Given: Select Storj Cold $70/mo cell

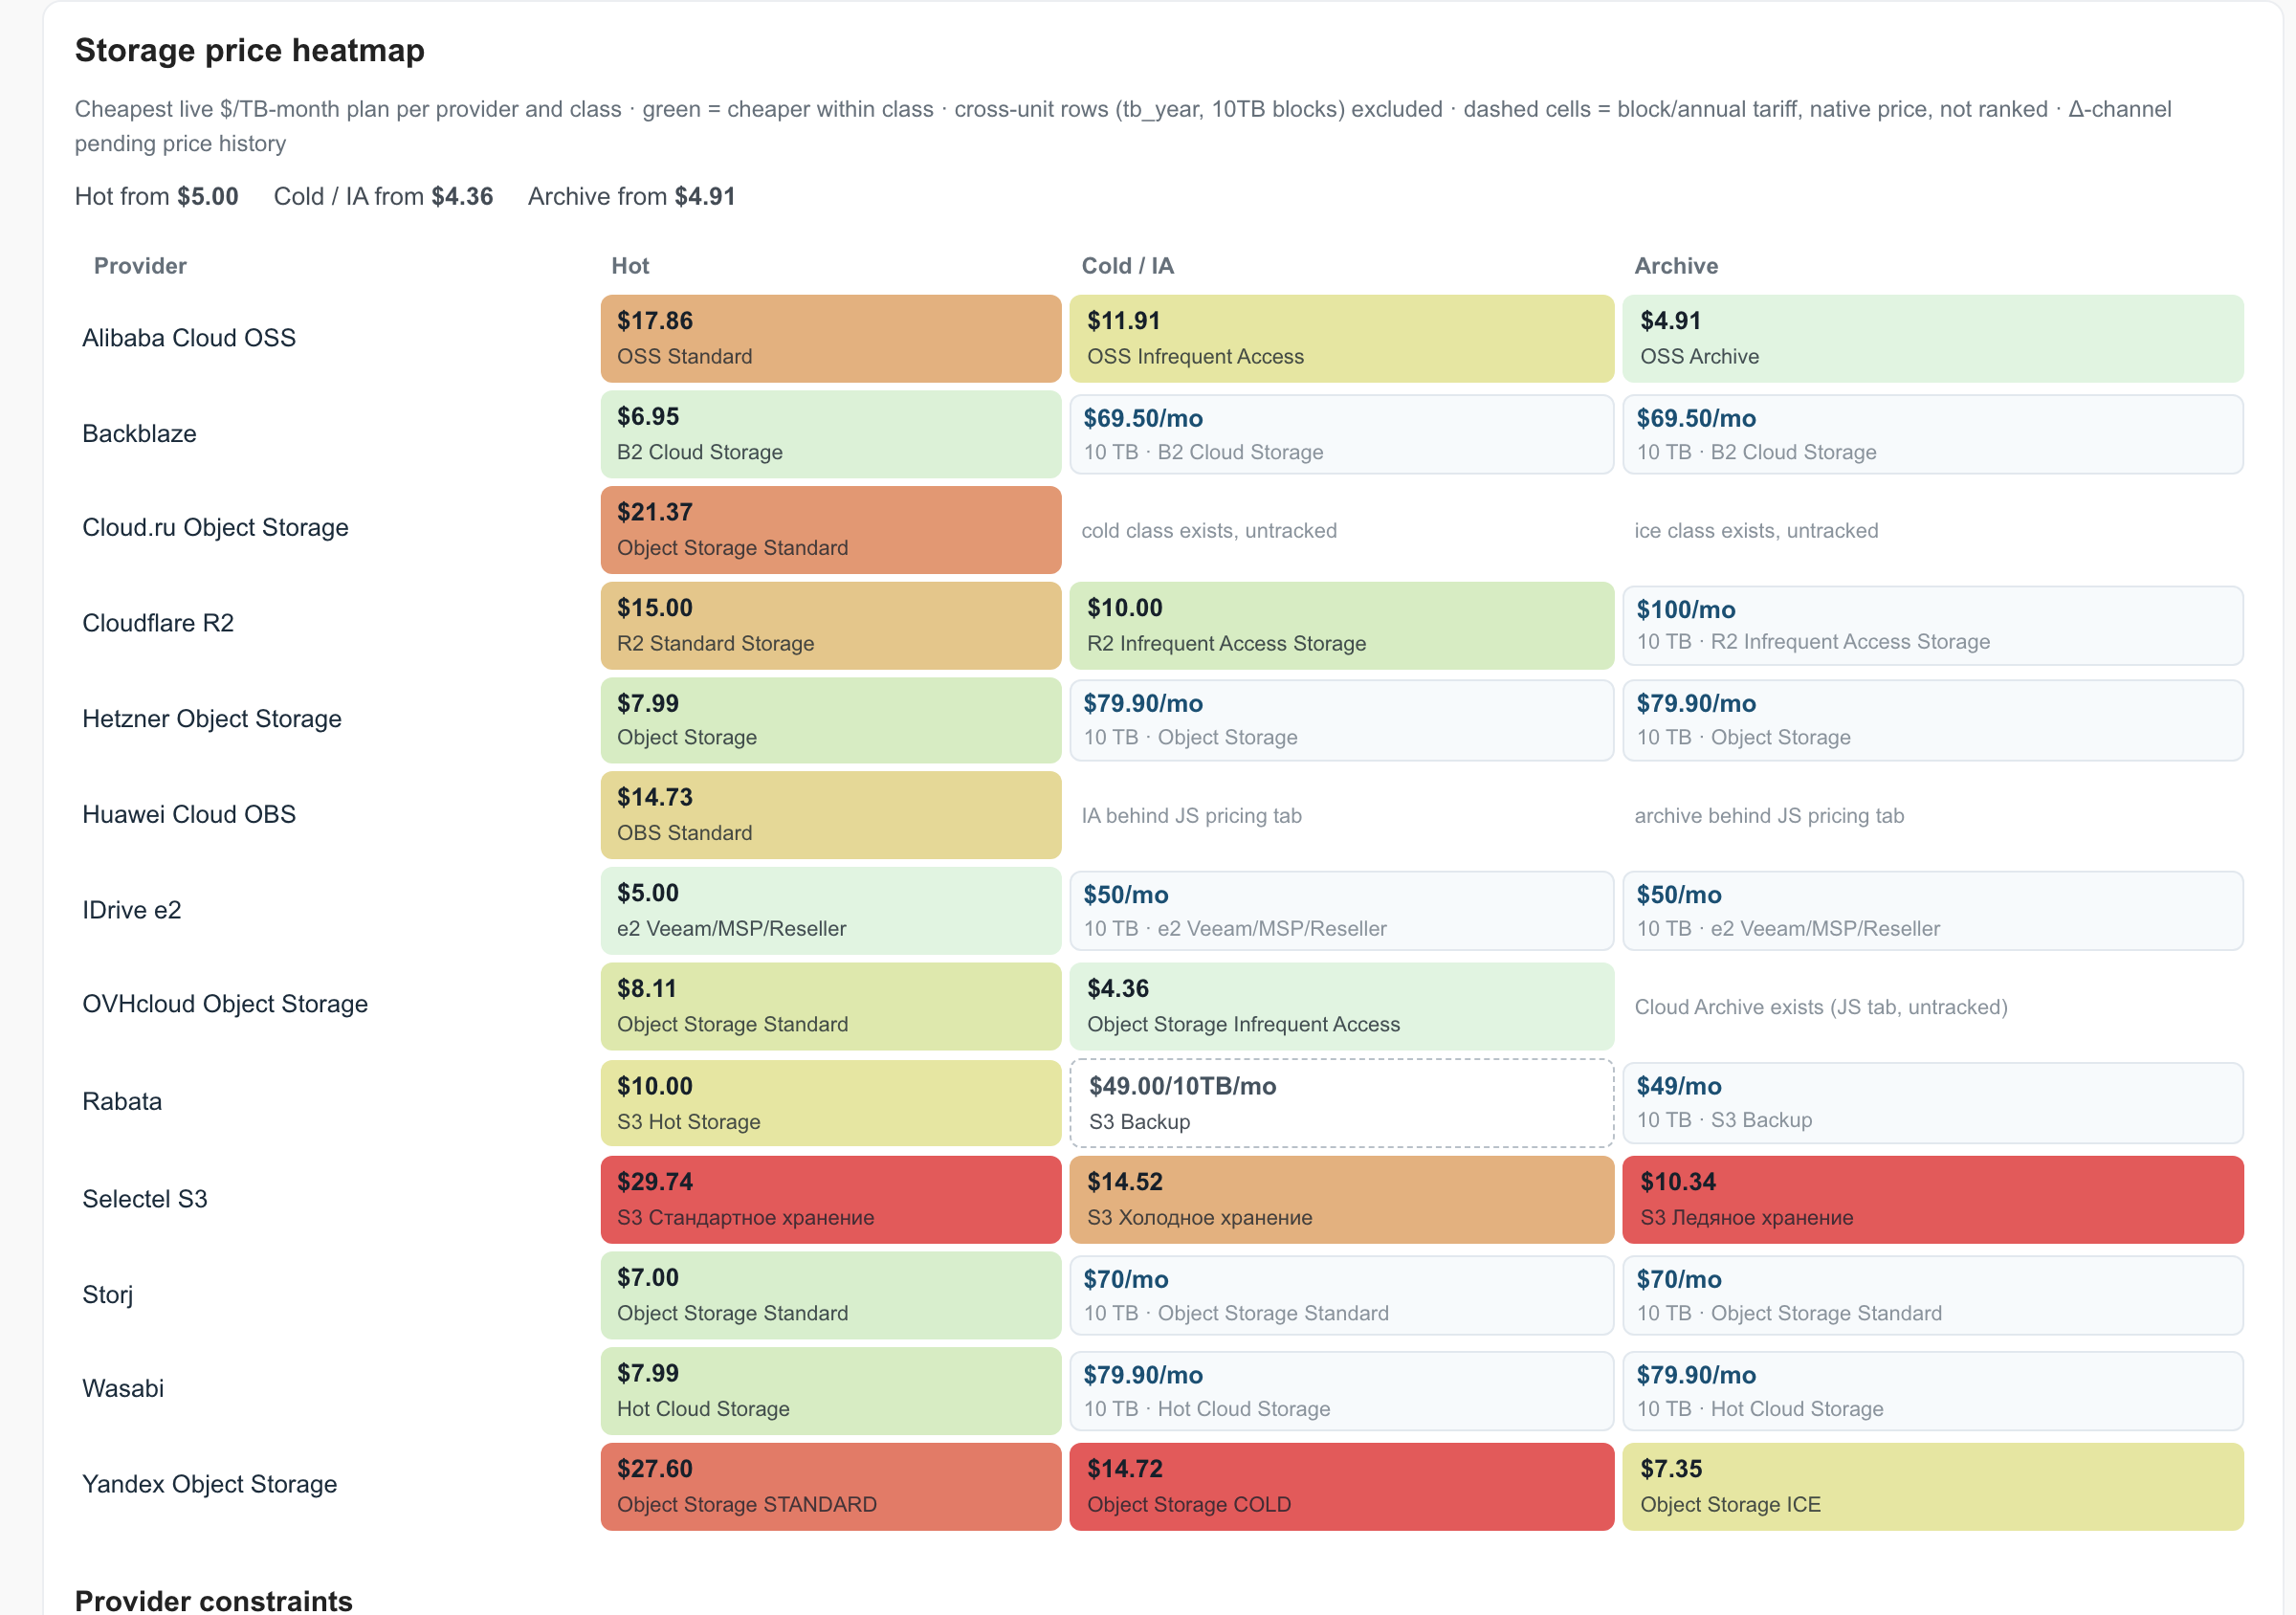Looking at the screenshot, I should click(1341, 1296).
